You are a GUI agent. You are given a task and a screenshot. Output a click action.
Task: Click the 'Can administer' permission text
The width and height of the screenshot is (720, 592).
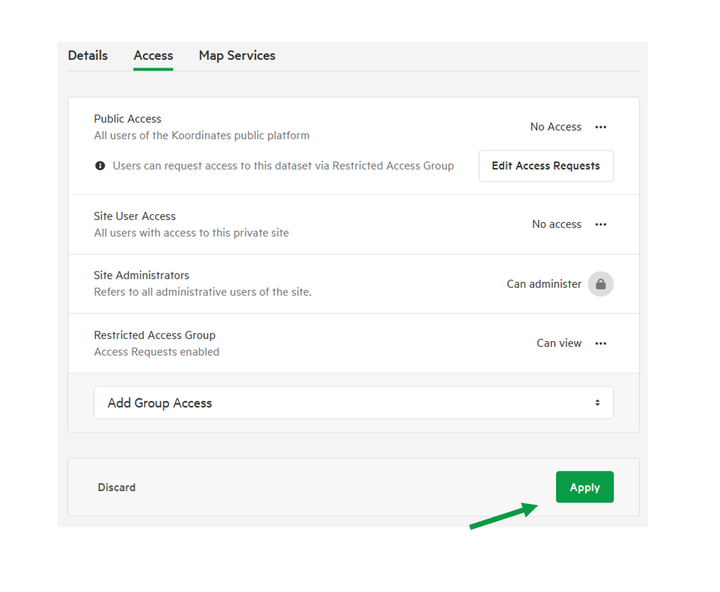[544, 284]
